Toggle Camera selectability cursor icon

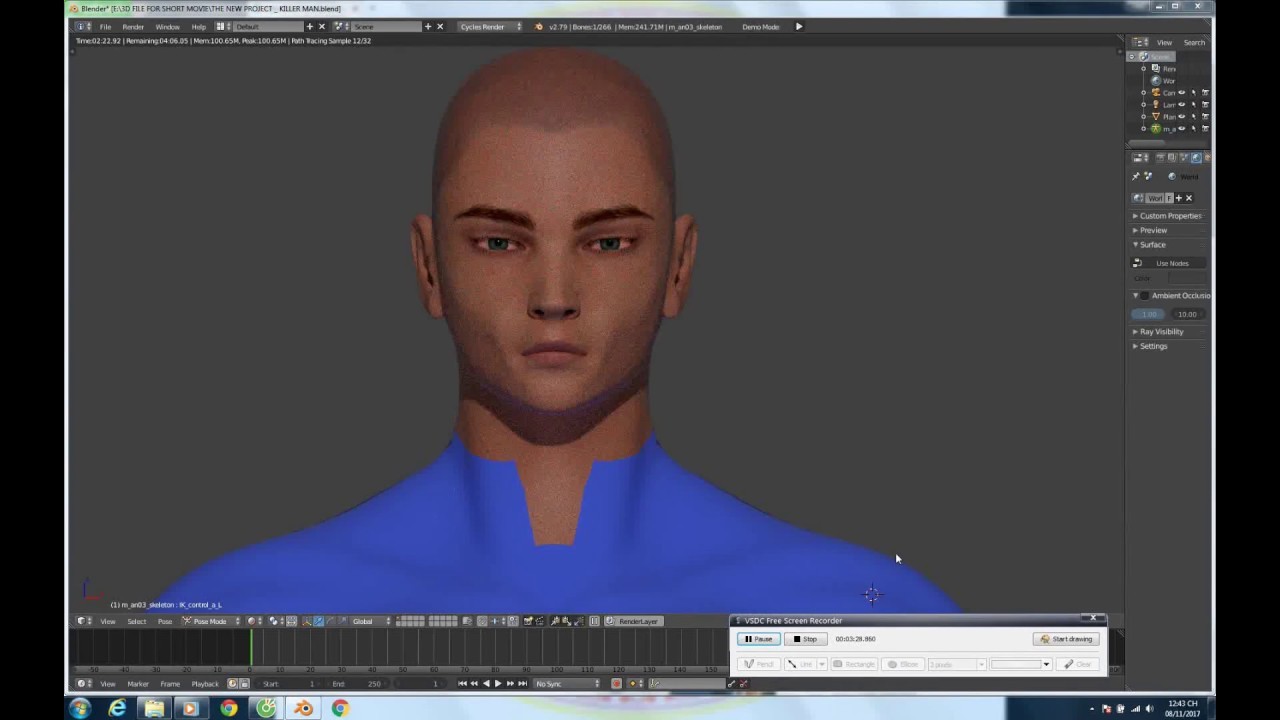[x=1193, y=93]
